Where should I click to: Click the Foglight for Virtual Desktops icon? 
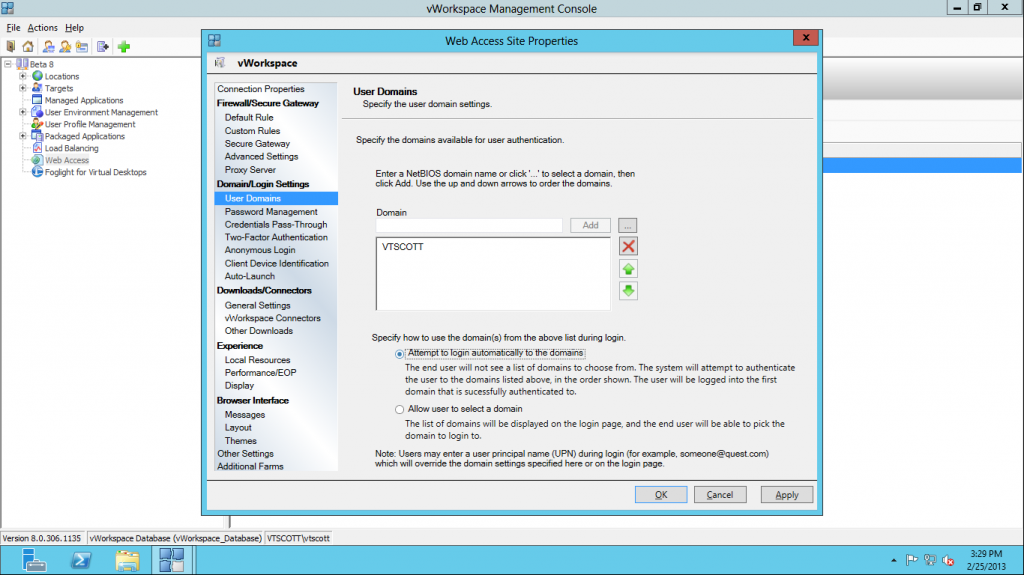point(37,172)
